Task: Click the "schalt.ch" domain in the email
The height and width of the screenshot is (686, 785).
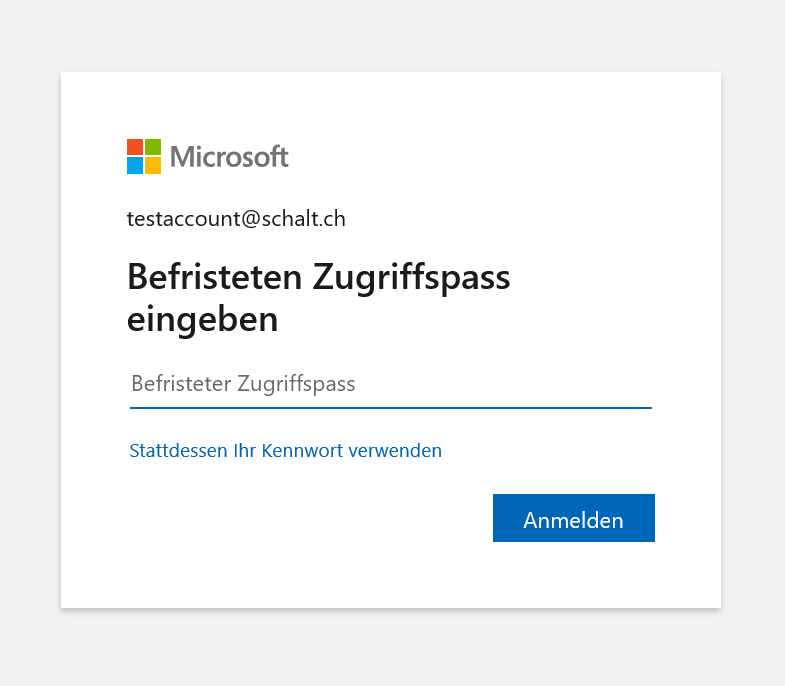Action: click(x=304, y=219)
